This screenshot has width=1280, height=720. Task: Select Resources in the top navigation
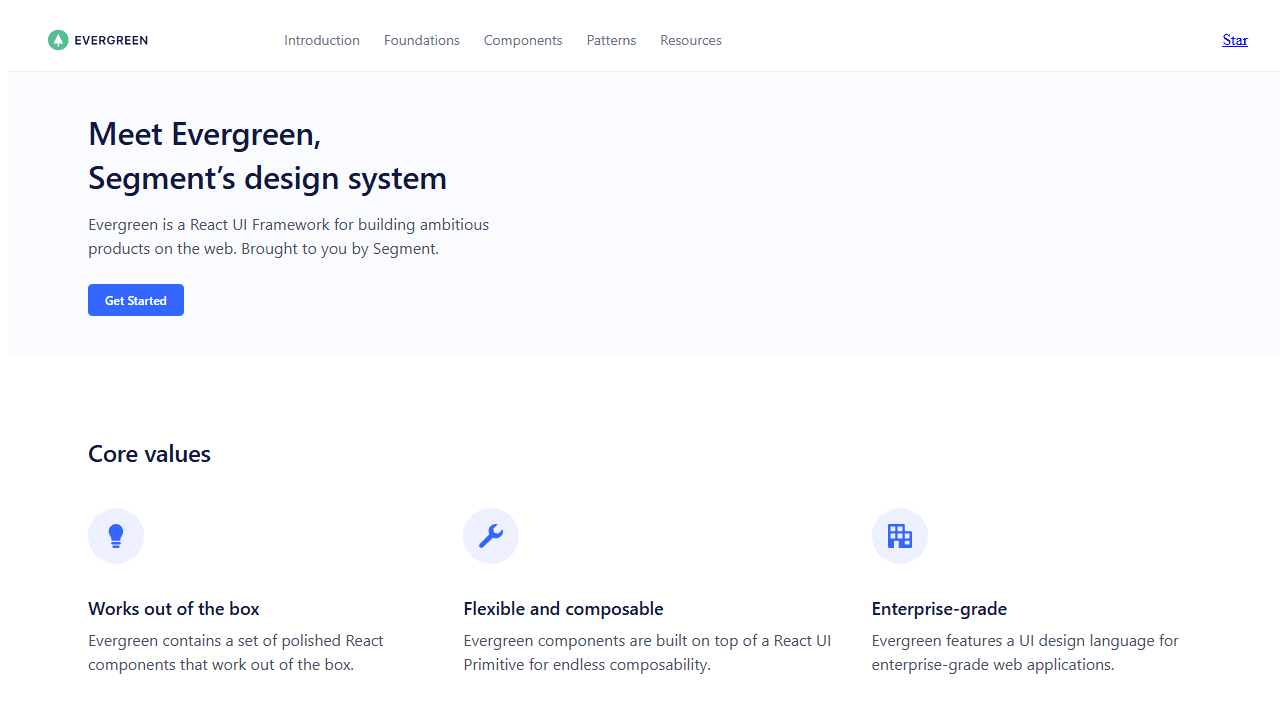pos(691,40)
